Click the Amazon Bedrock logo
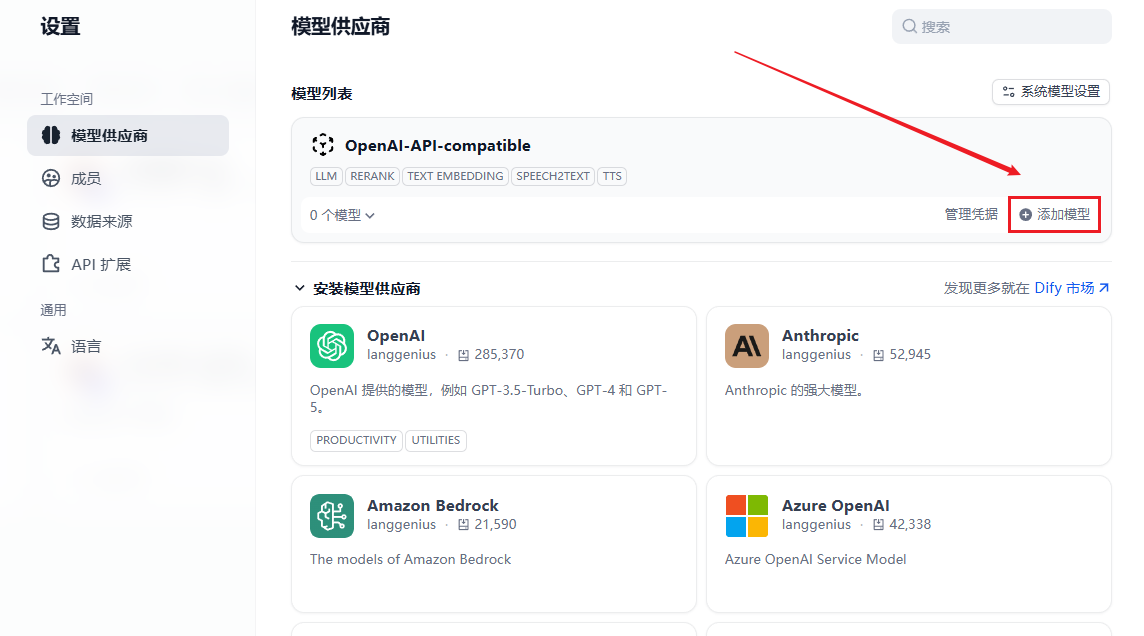This screenshot has width=1144, height=636. pos(332,516)
